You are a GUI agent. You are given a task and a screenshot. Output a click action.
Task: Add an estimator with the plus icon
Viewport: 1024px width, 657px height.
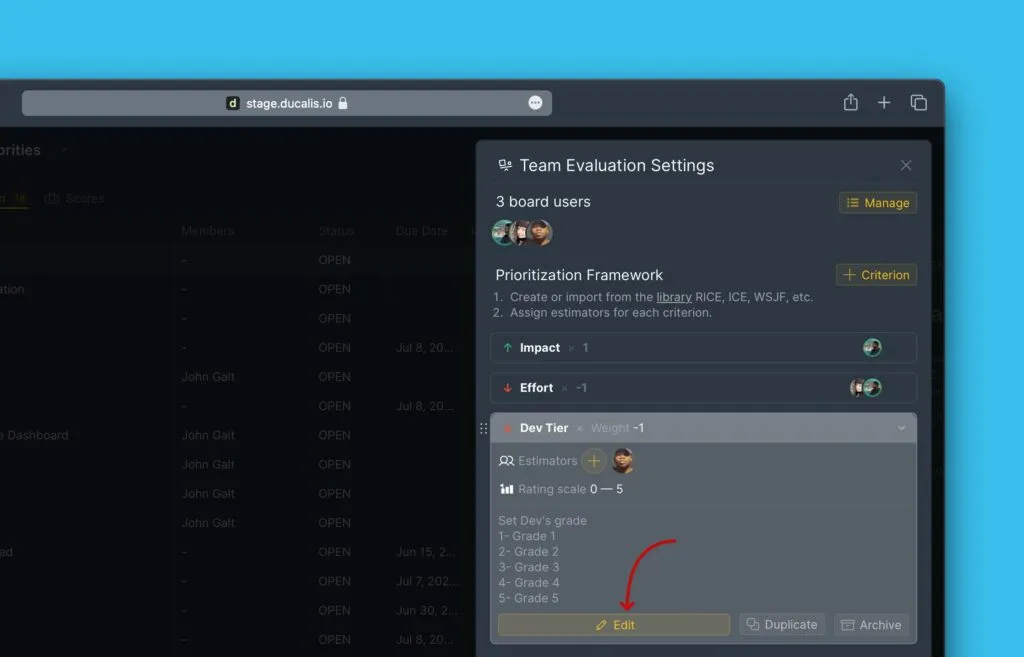(x=594, y=461)
